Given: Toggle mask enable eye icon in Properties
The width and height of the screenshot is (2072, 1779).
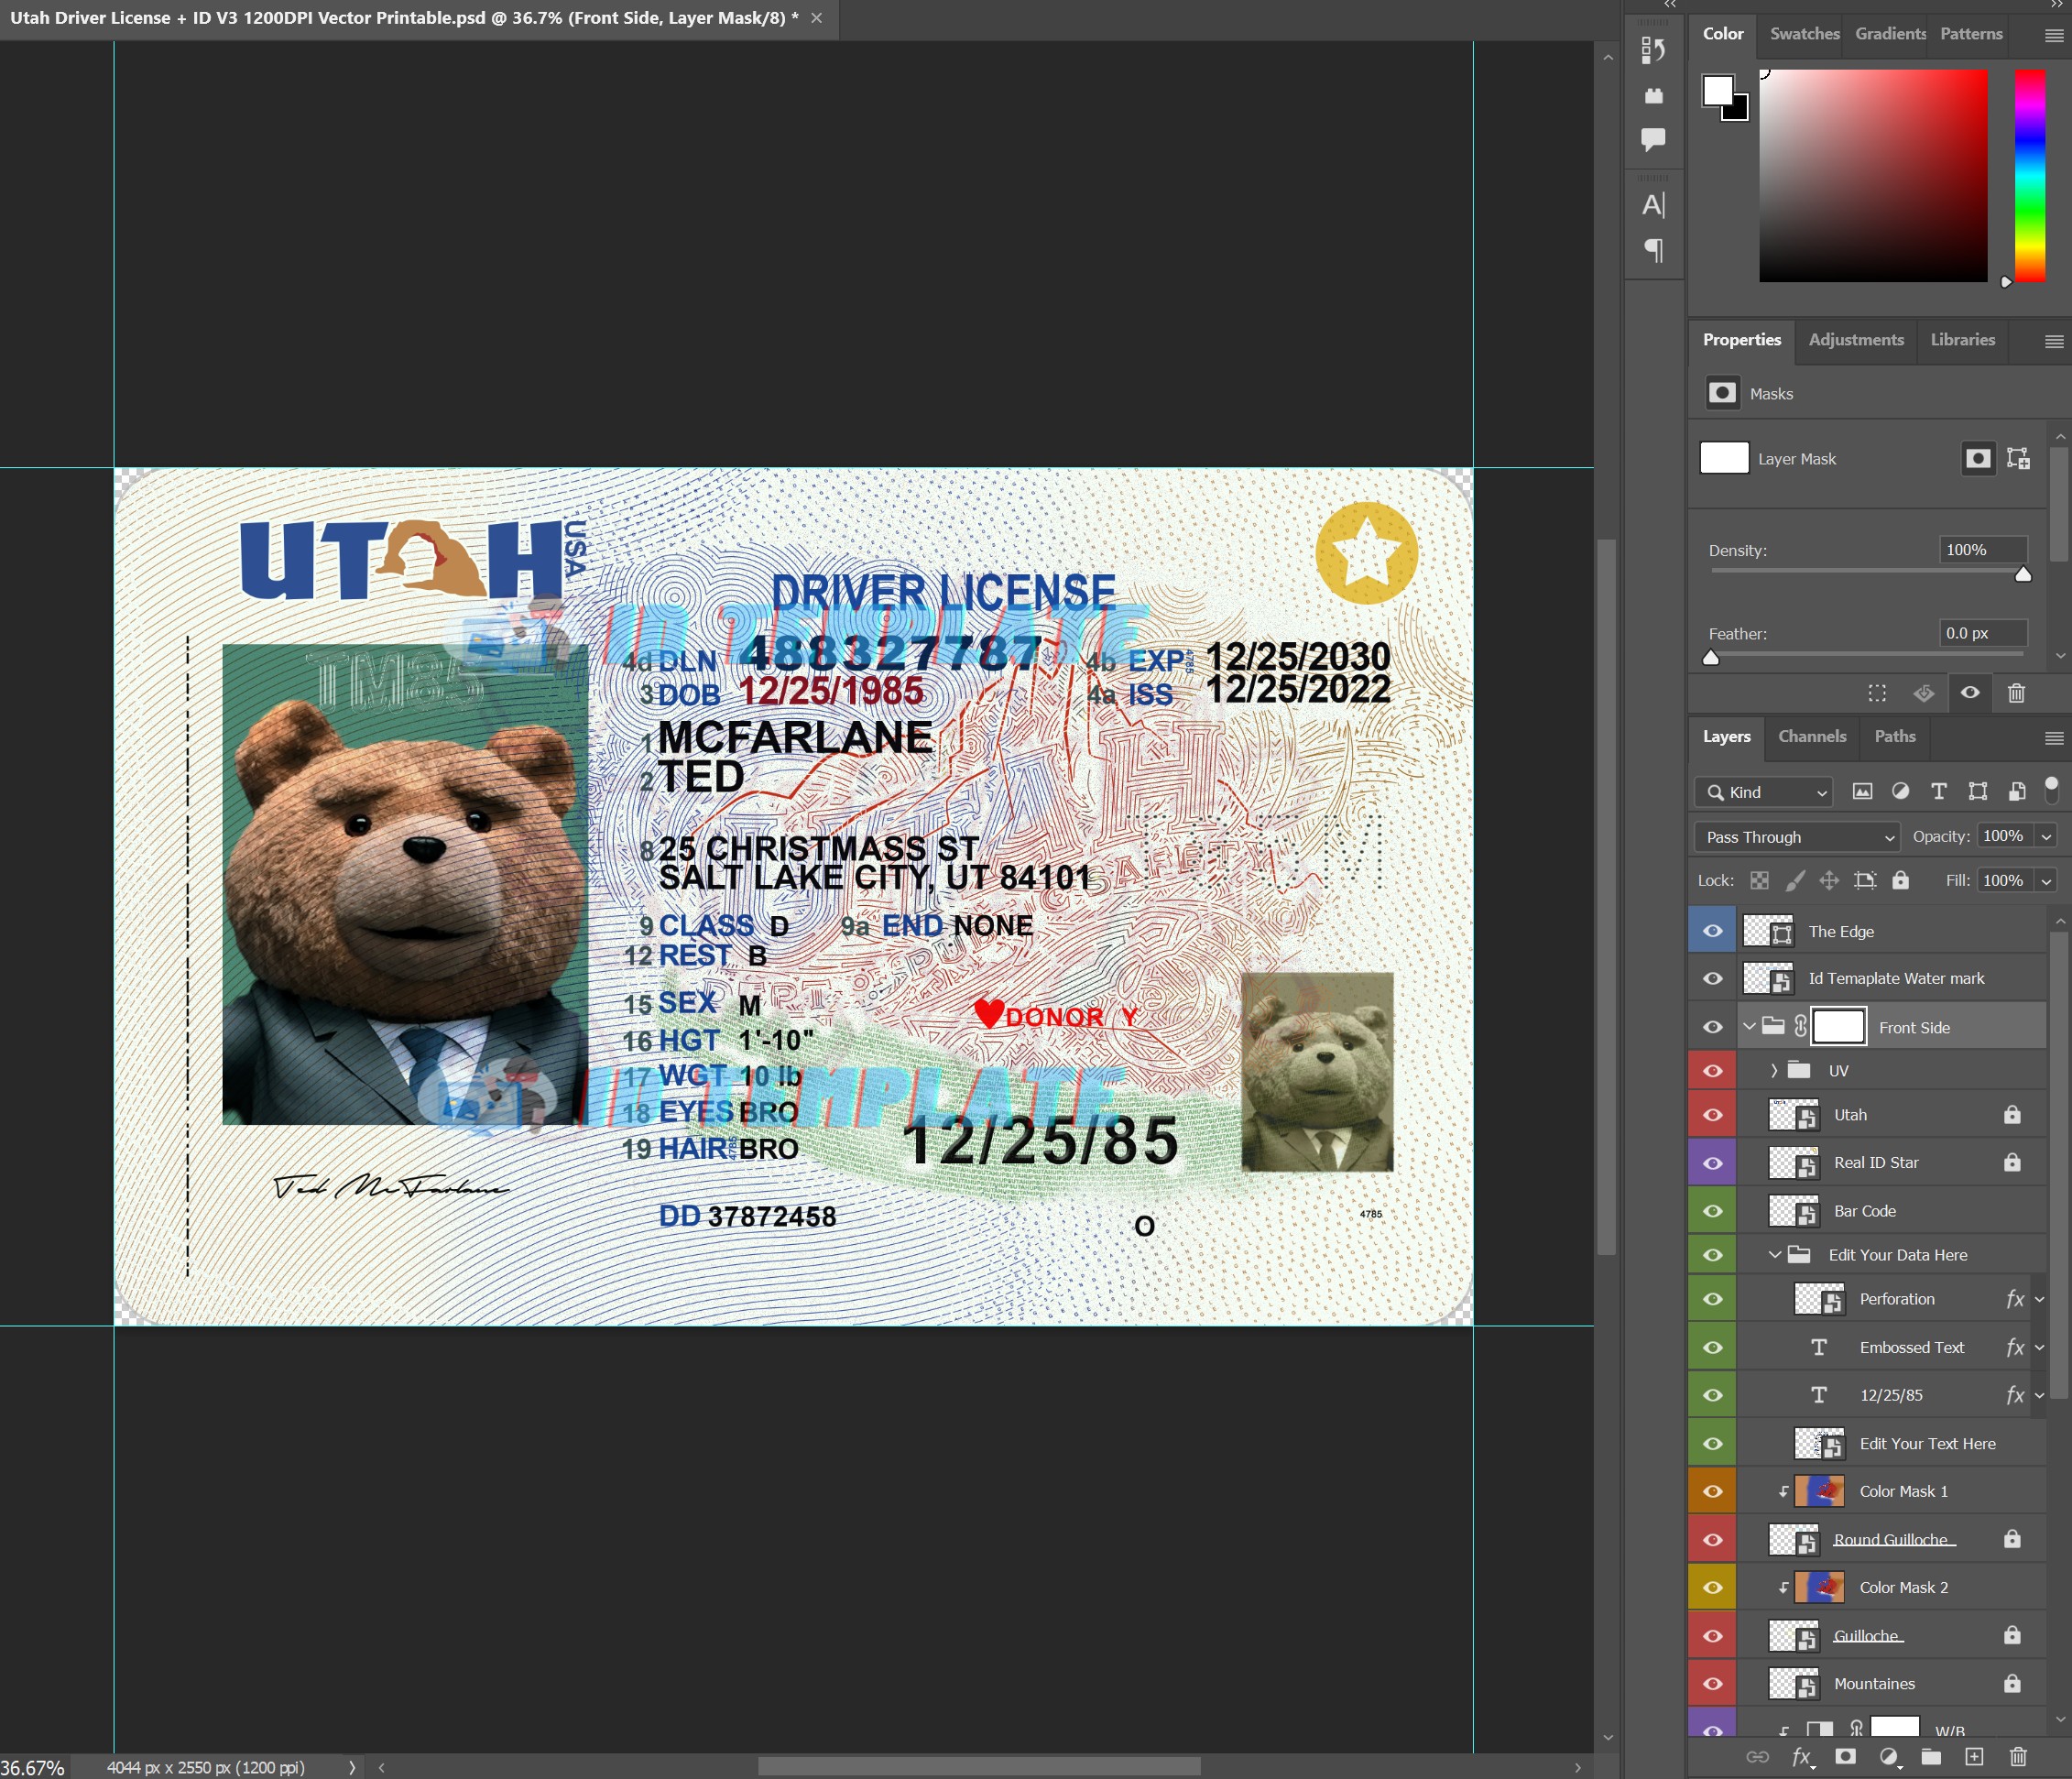Looking at the screenshot, I should click(1970, 693).
